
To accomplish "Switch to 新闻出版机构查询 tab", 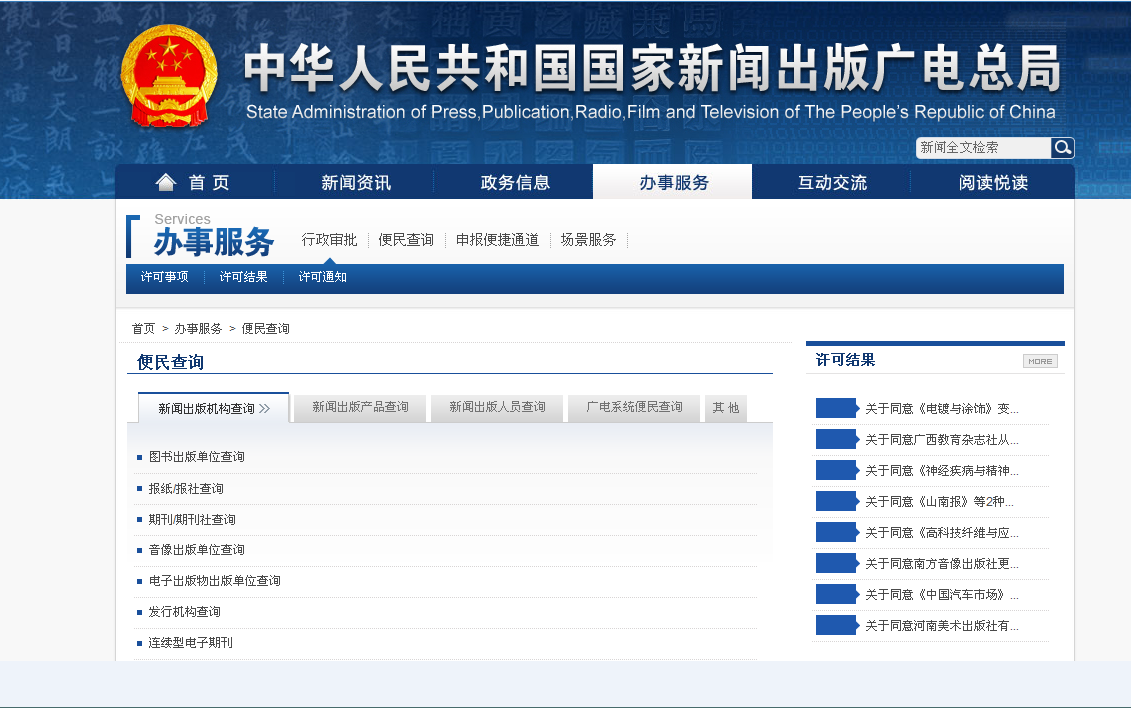I will (x=214, y=408).
